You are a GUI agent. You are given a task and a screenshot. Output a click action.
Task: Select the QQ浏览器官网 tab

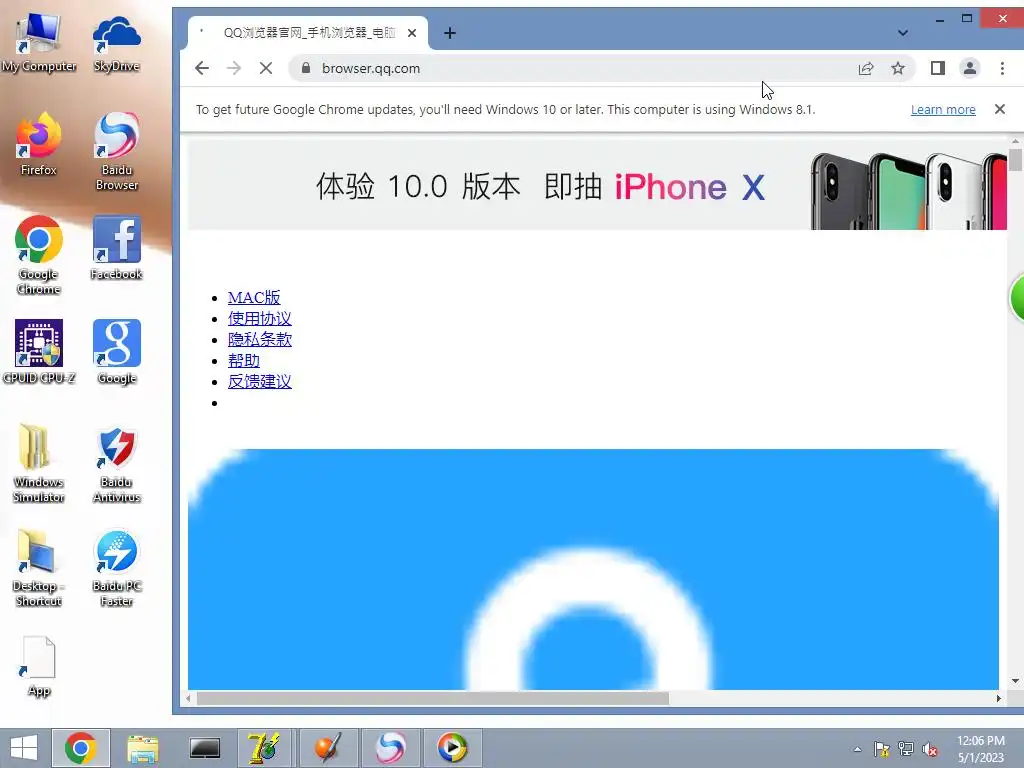pos(308,33)
